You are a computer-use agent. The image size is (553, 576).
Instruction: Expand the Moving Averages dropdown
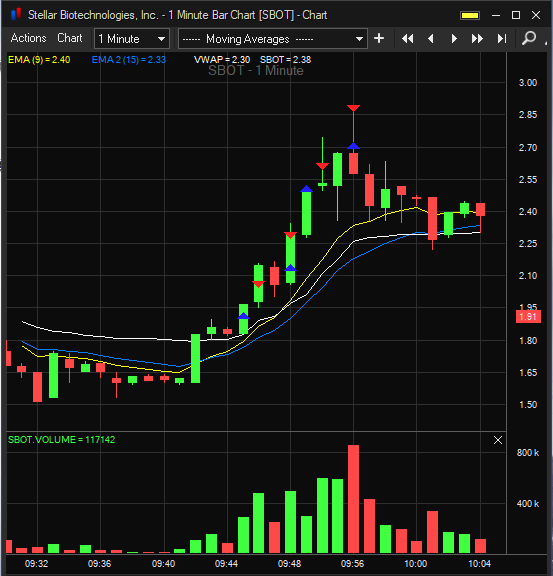click(273, 39)
